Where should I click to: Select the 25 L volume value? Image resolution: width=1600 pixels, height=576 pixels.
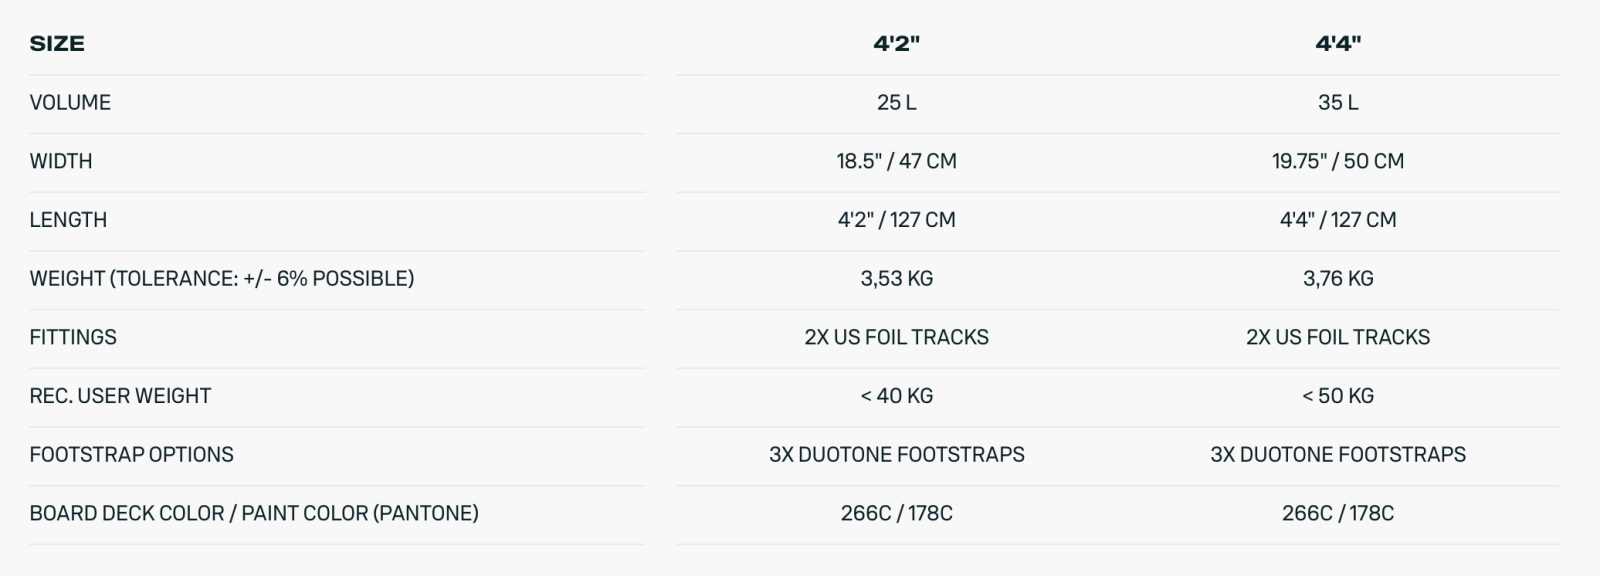896,103
